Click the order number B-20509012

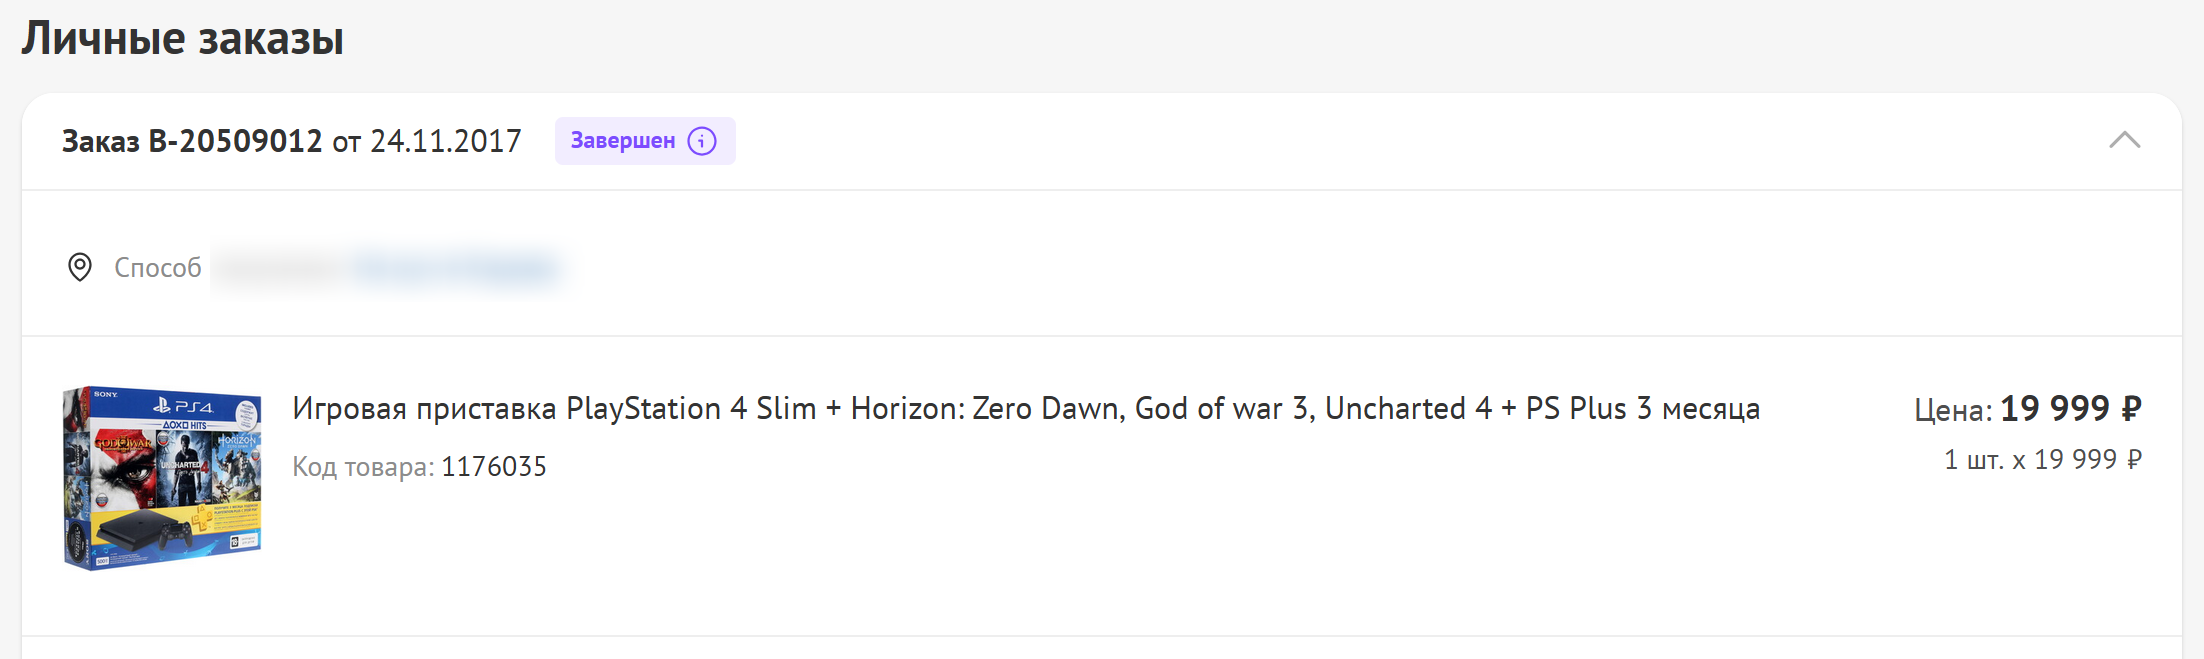(235, 141)
